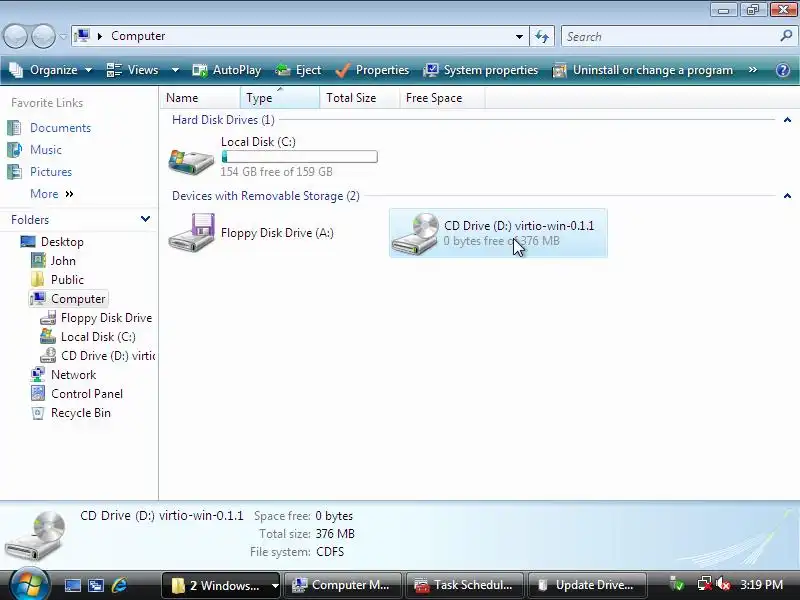Click the network status tray icon
Screen dimensions: 800x600
pos(705,584)
